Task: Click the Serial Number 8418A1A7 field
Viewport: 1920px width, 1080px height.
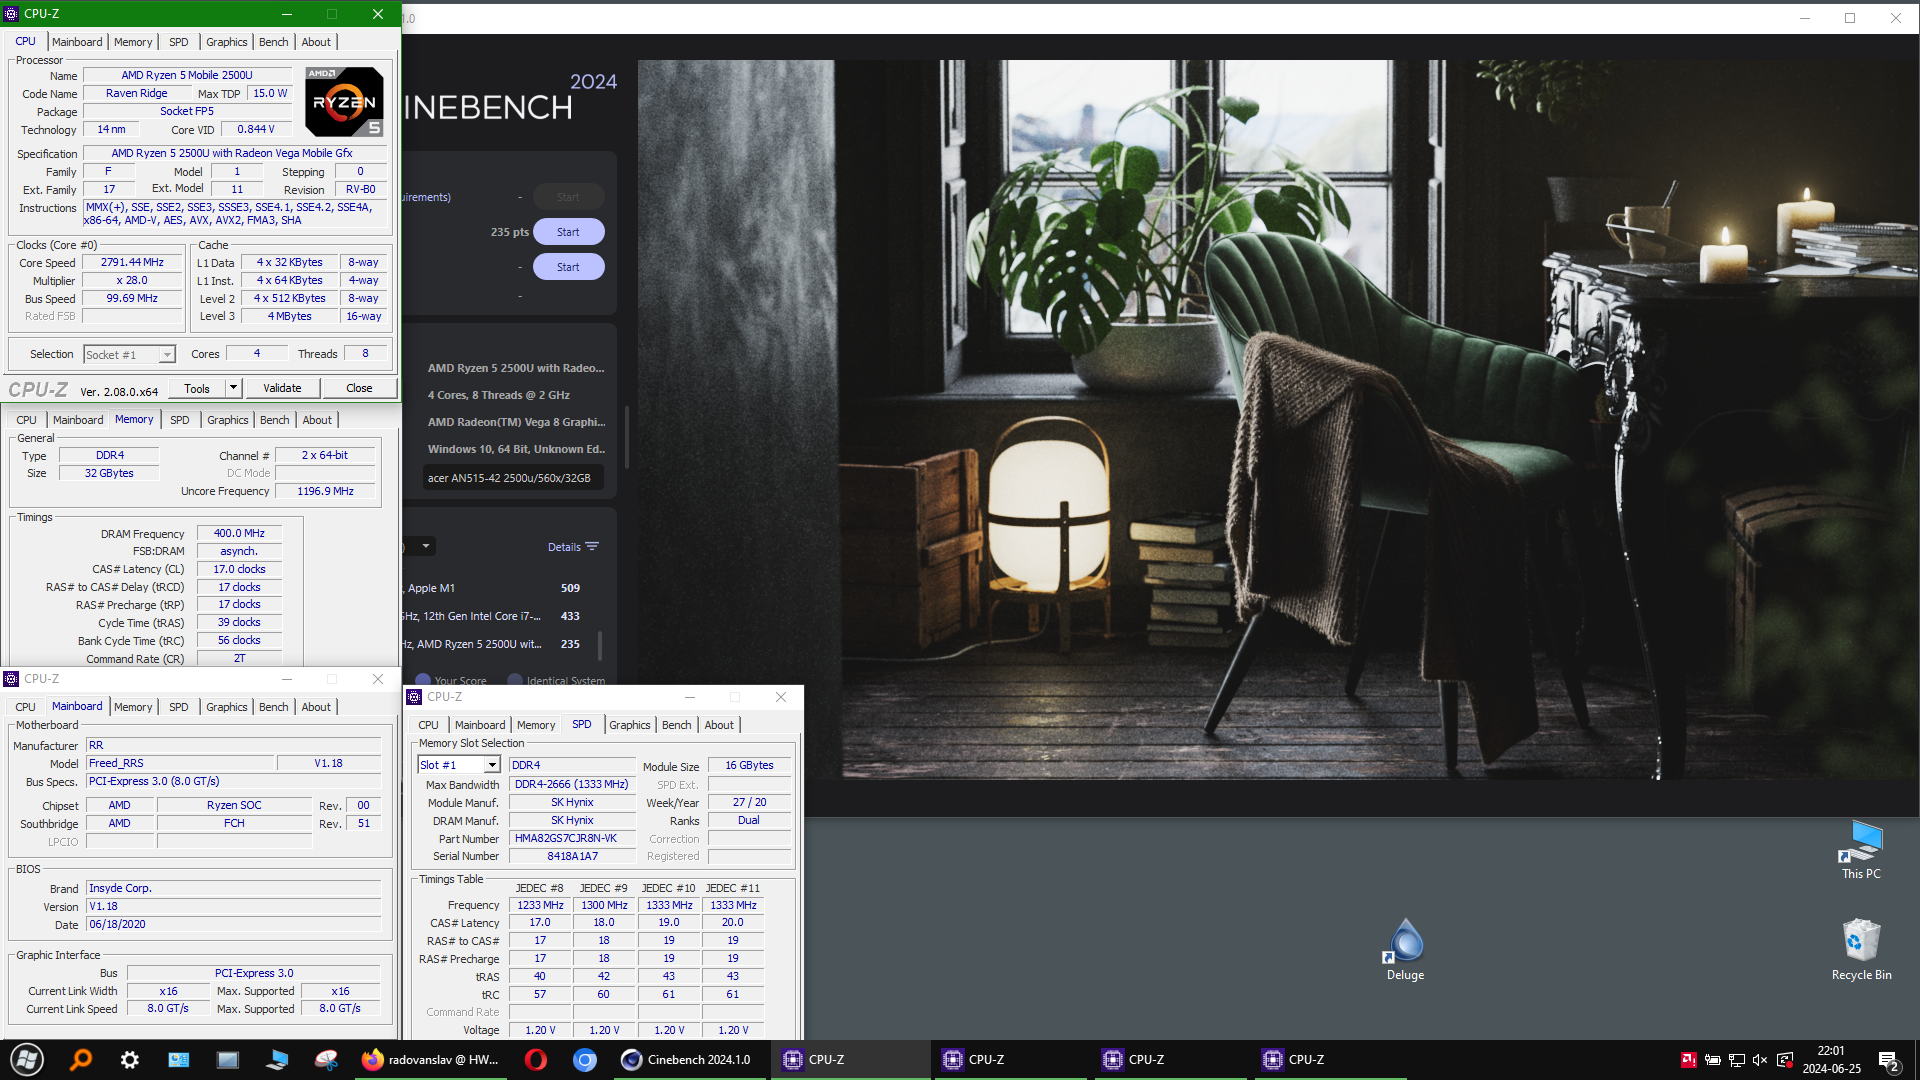Action: coord(572,856)
